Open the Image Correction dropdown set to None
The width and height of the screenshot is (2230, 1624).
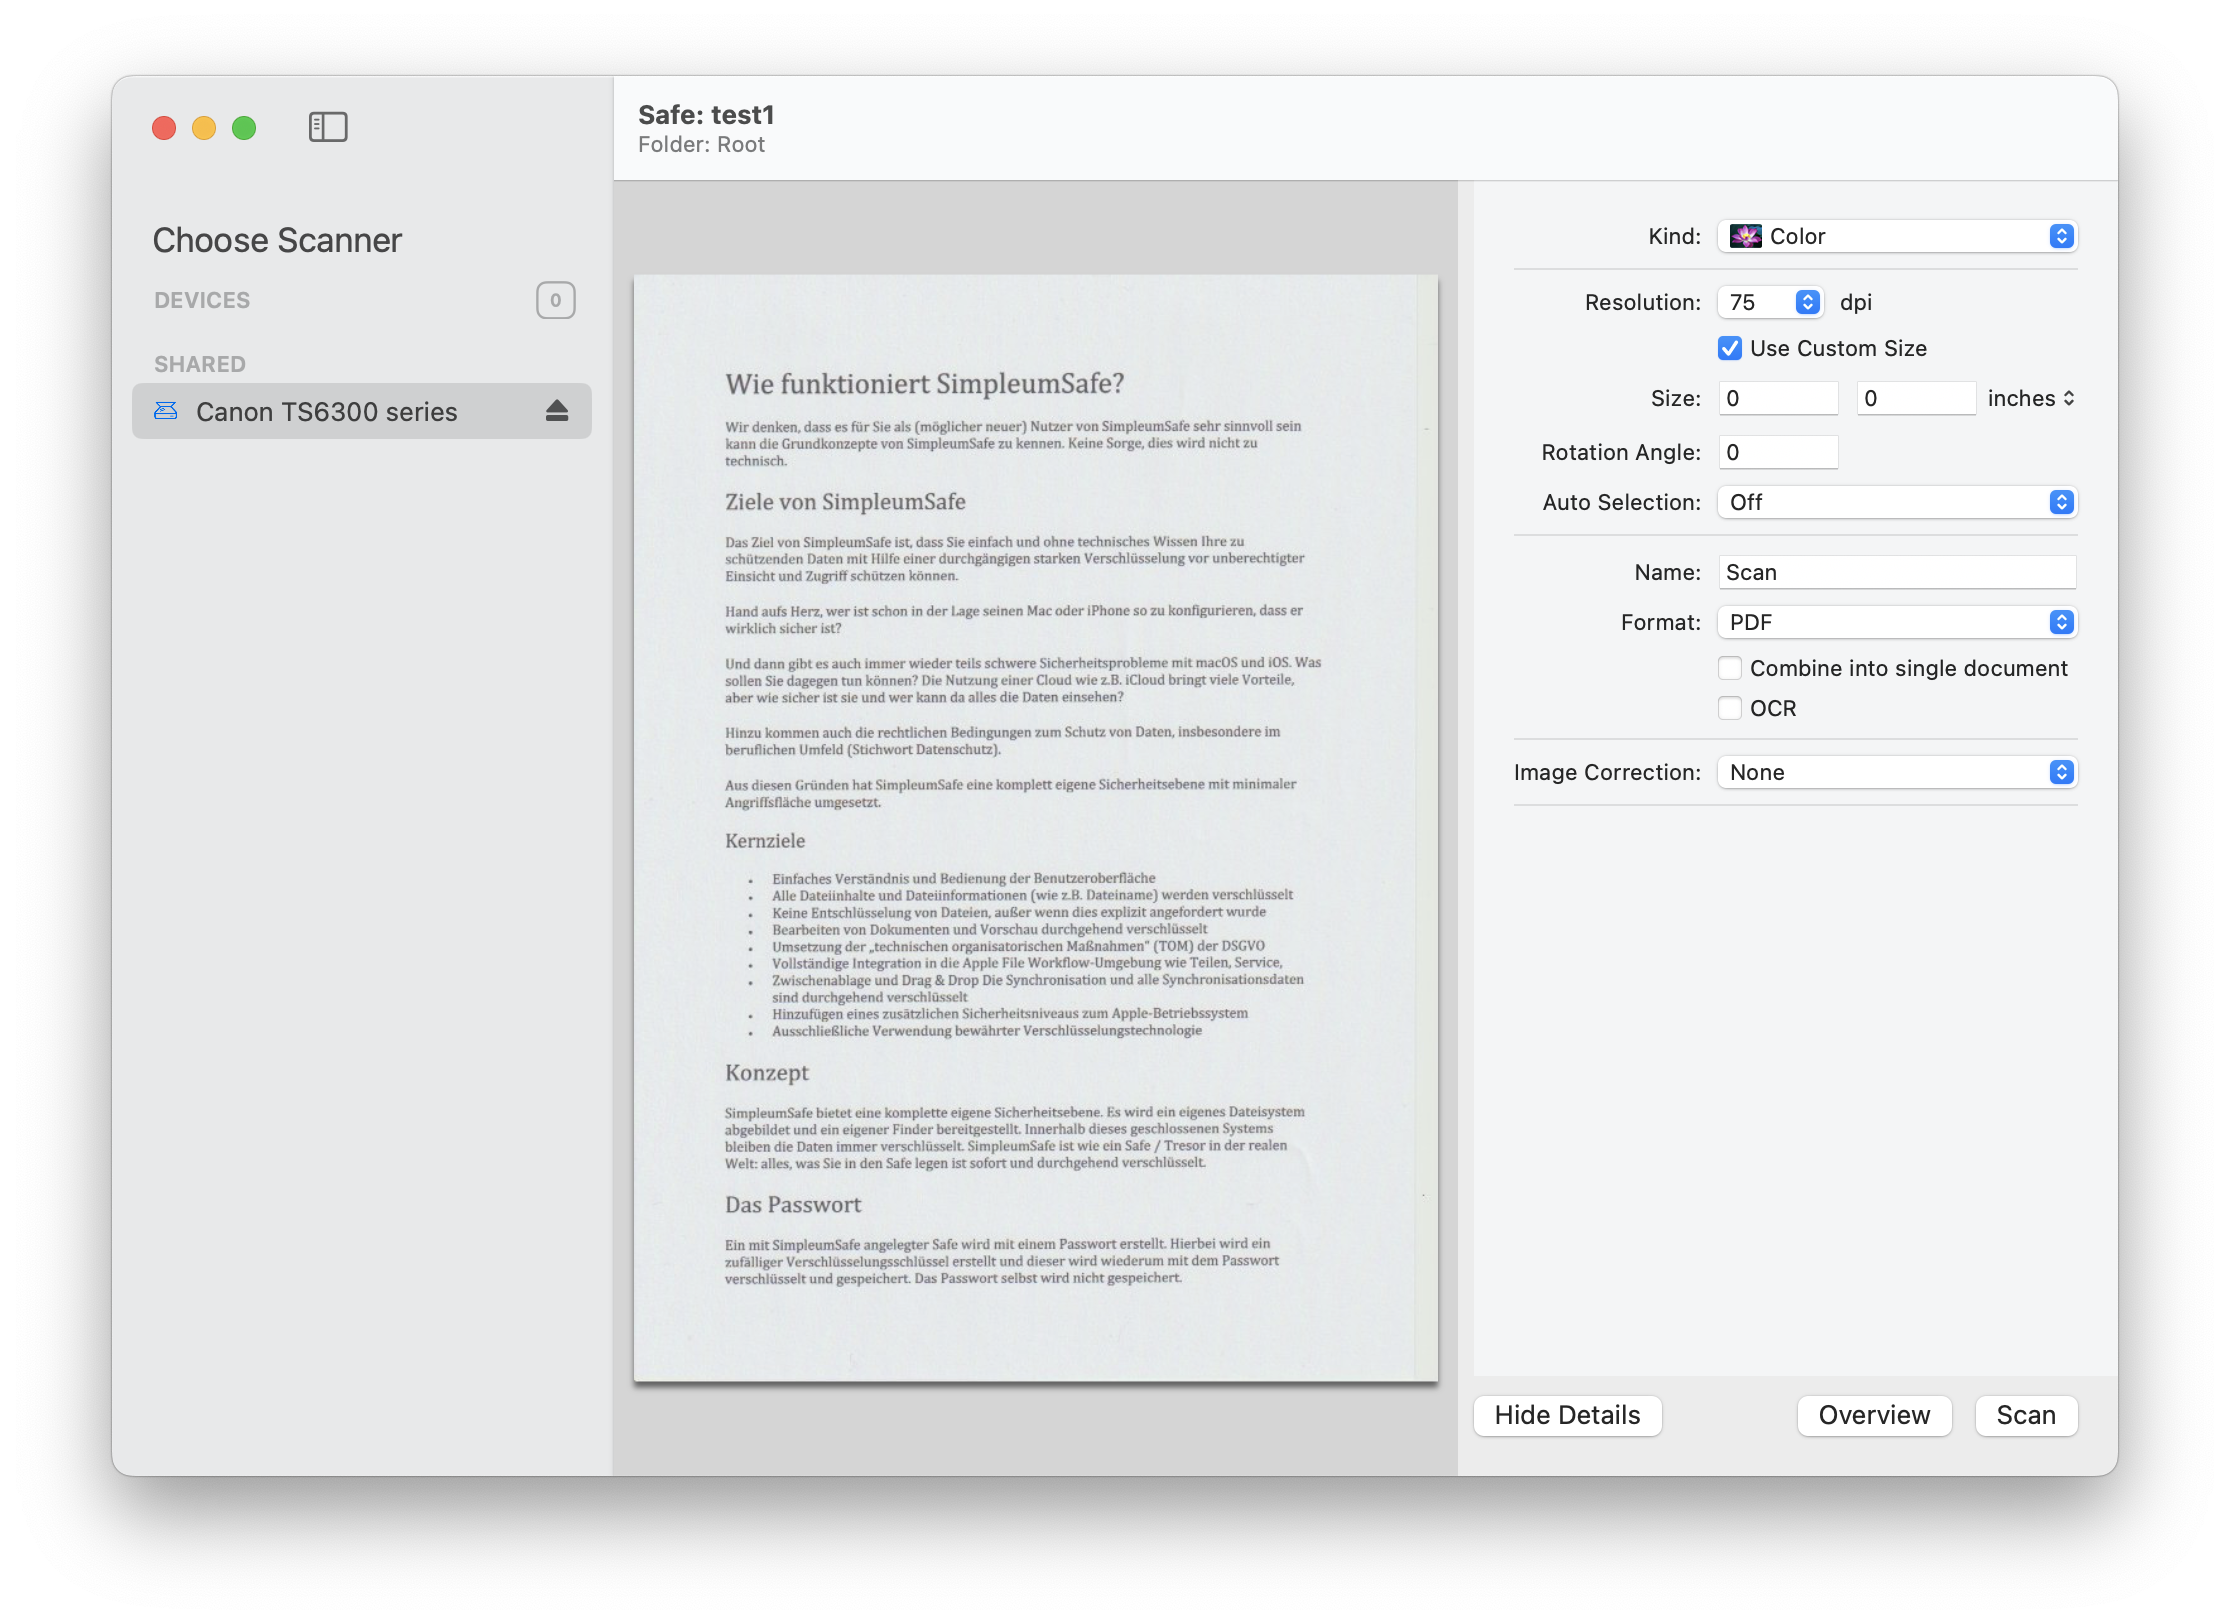1897,772
